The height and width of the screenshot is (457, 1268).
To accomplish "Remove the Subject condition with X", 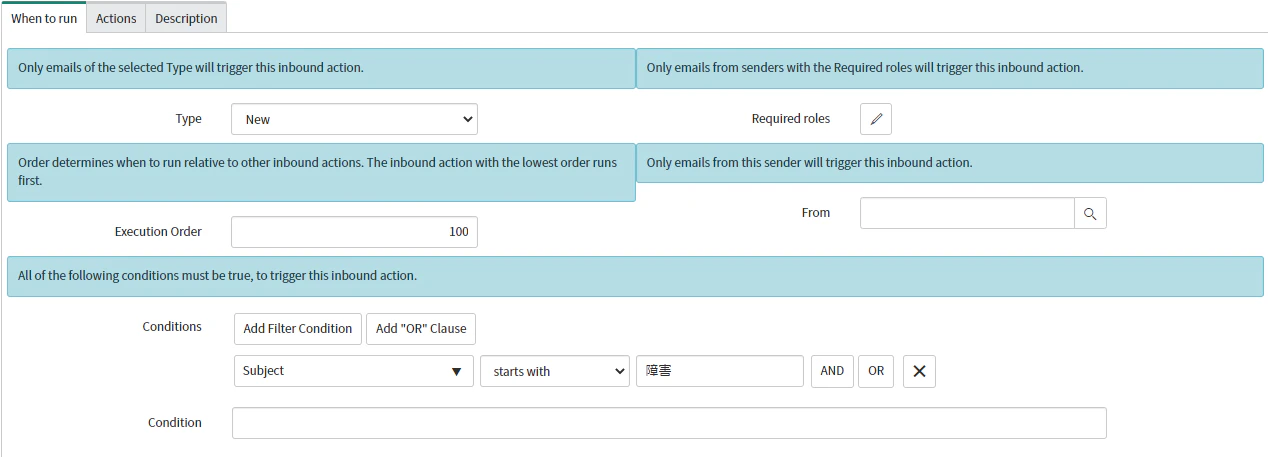I will tap(919, 371).
